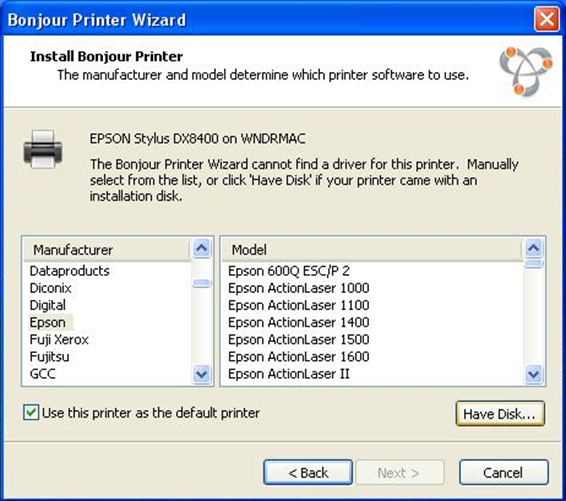The width and height of the screenshot is (566, 501).
Task: Click the Model column header
Action: 372,250
